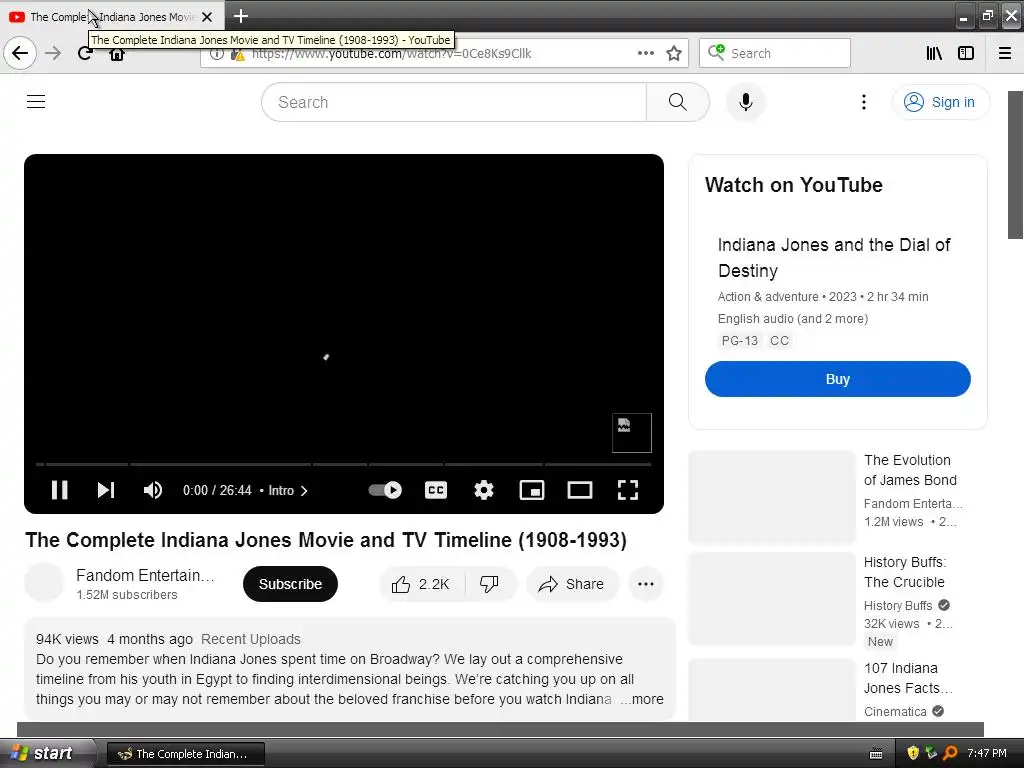The height and width of the screenshot is (768, 1024).
Task: Click the video progress bar
Action: click(344, 464)
